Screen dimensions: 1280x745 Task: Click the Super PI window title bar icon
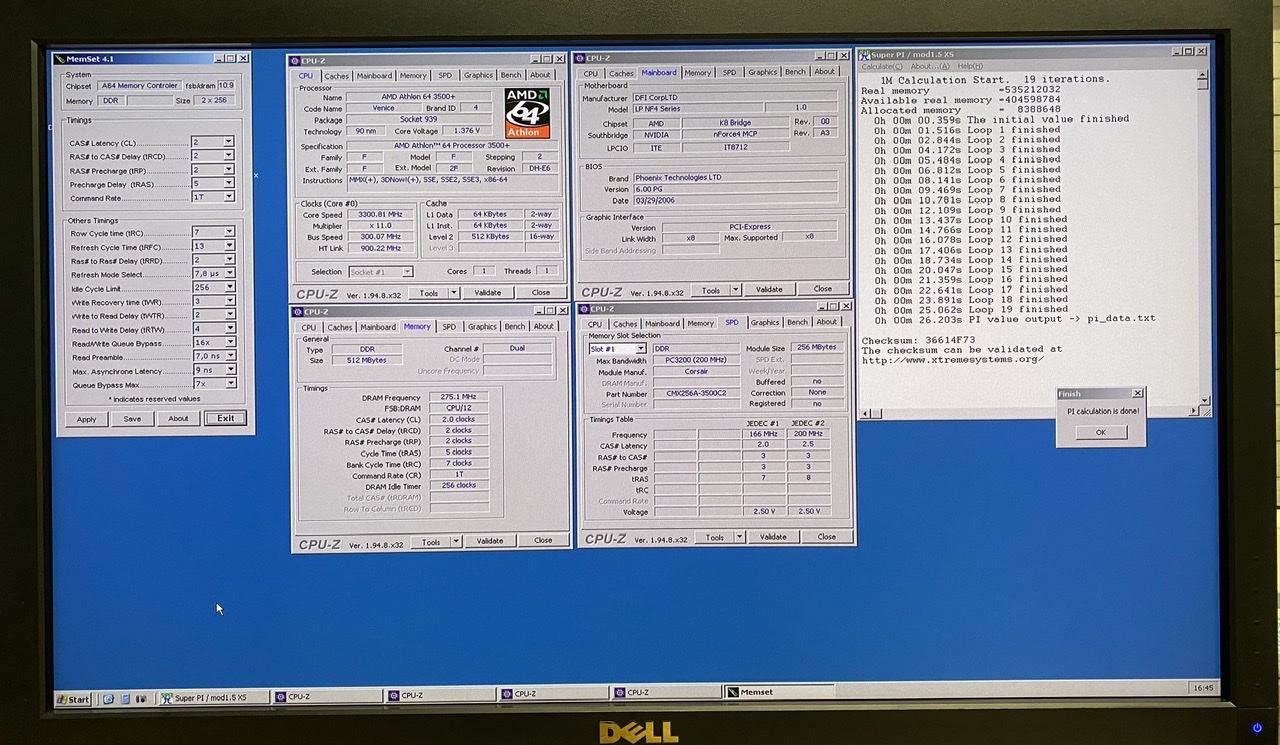864,54
